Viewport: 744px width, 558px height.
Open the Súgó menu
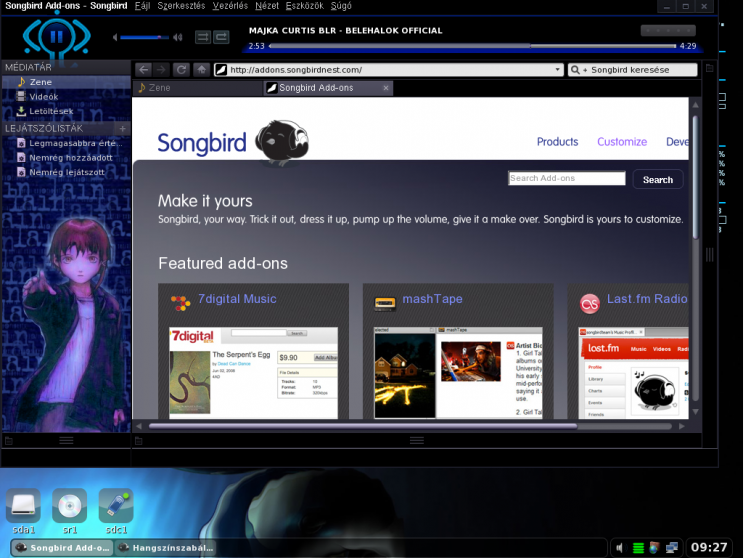pos(341,6)
